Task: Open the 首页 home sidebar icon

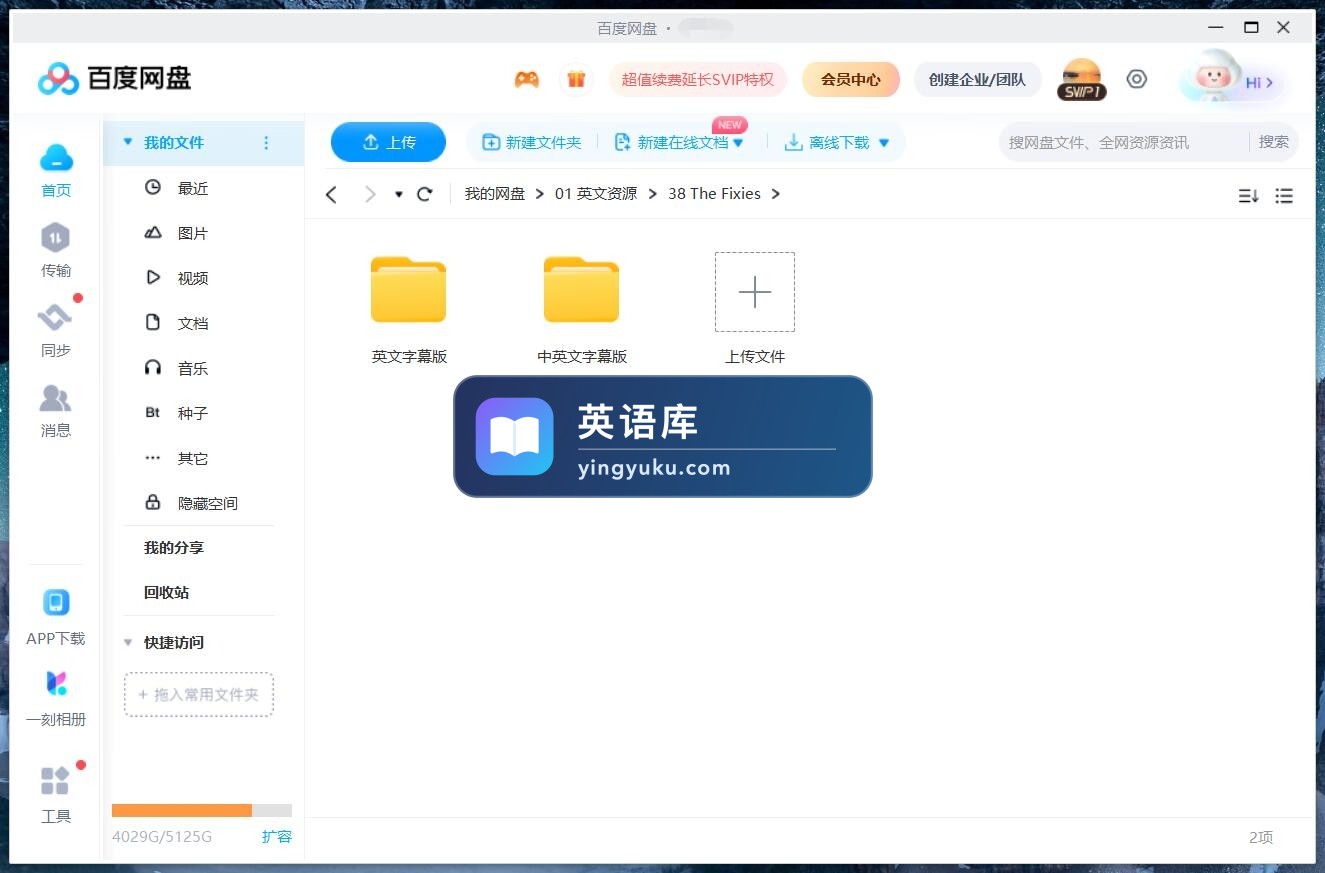Action: pyautogui.click(x=56, y=170)
